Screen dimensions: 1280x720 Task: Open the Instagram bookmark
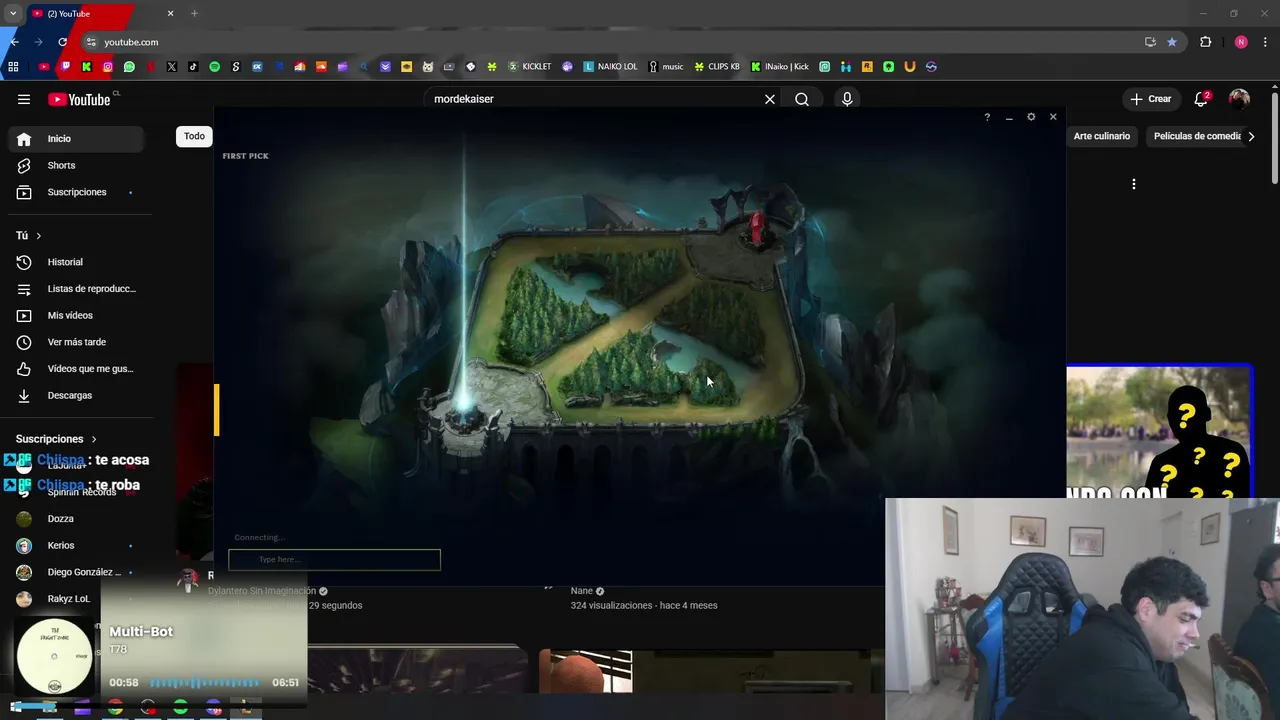point(108,67)
